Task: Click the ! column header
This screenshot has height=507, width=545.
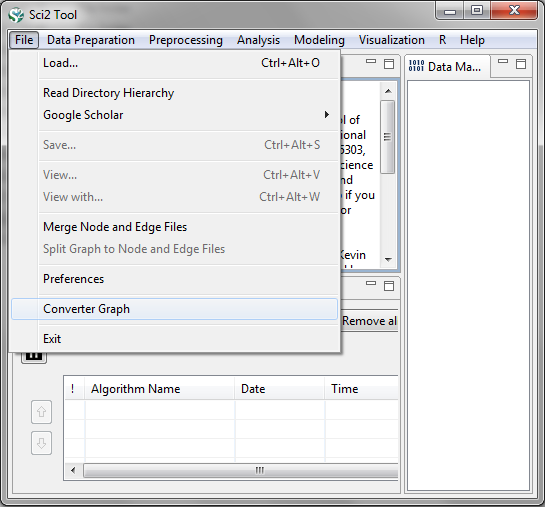Action: click(74, 389)
